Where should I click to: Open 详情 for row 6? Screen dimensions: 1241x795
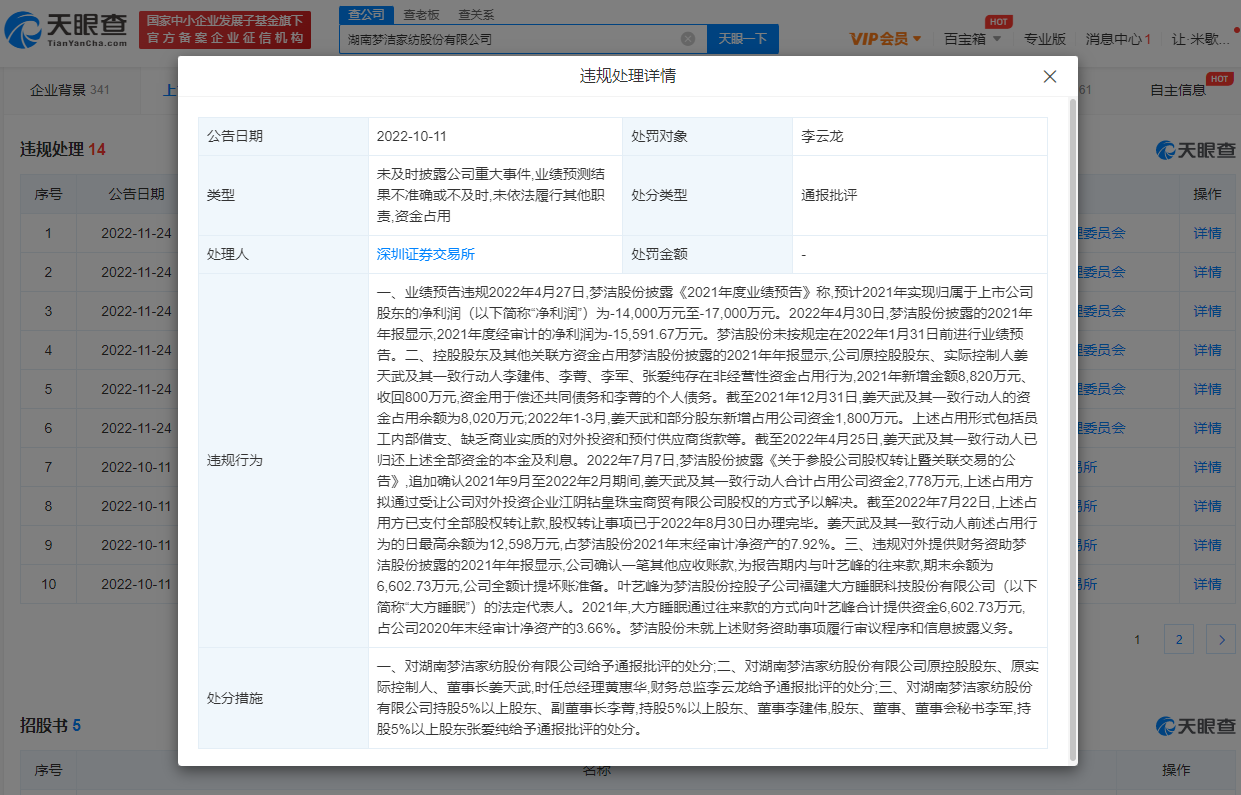click(x=1207, y=428)
